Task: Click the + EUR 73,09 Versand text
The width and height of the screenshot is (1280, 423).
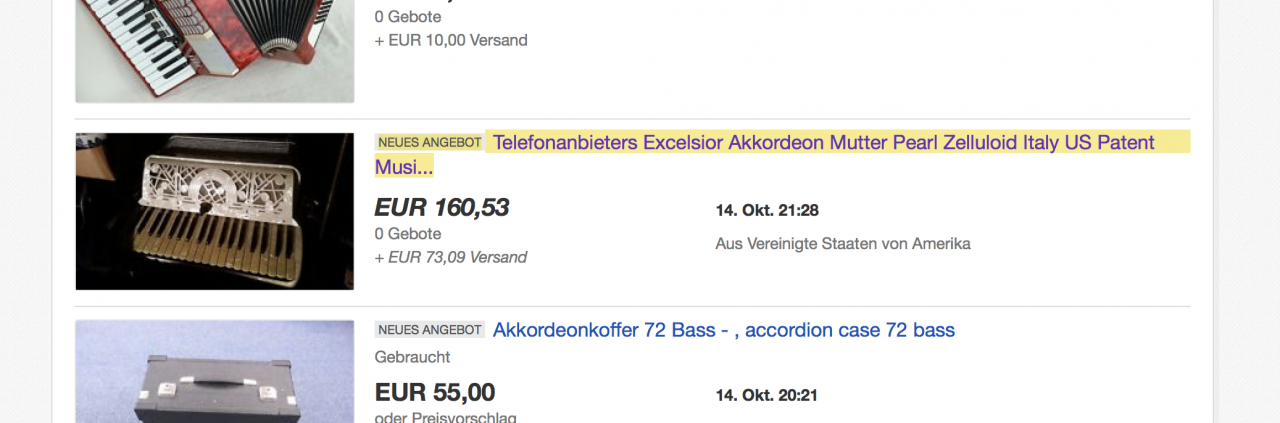Action: click(x=451, y=258)
